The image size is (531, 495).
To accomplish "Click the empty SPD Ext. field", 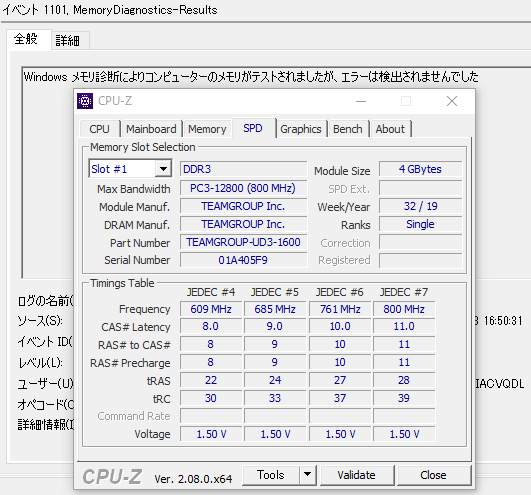I will coord(421,188).
